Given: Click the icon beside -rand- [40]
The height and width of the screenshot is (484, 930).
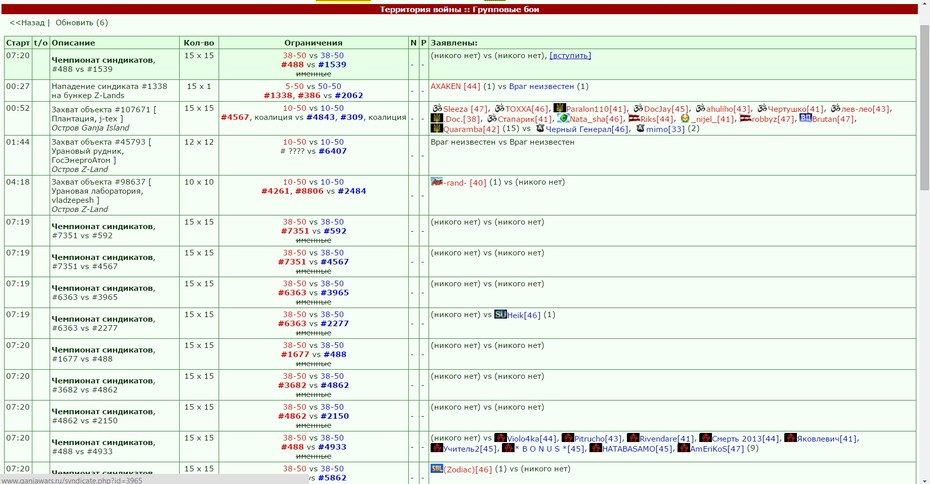Looking at the screenshot, I should 437,182.
